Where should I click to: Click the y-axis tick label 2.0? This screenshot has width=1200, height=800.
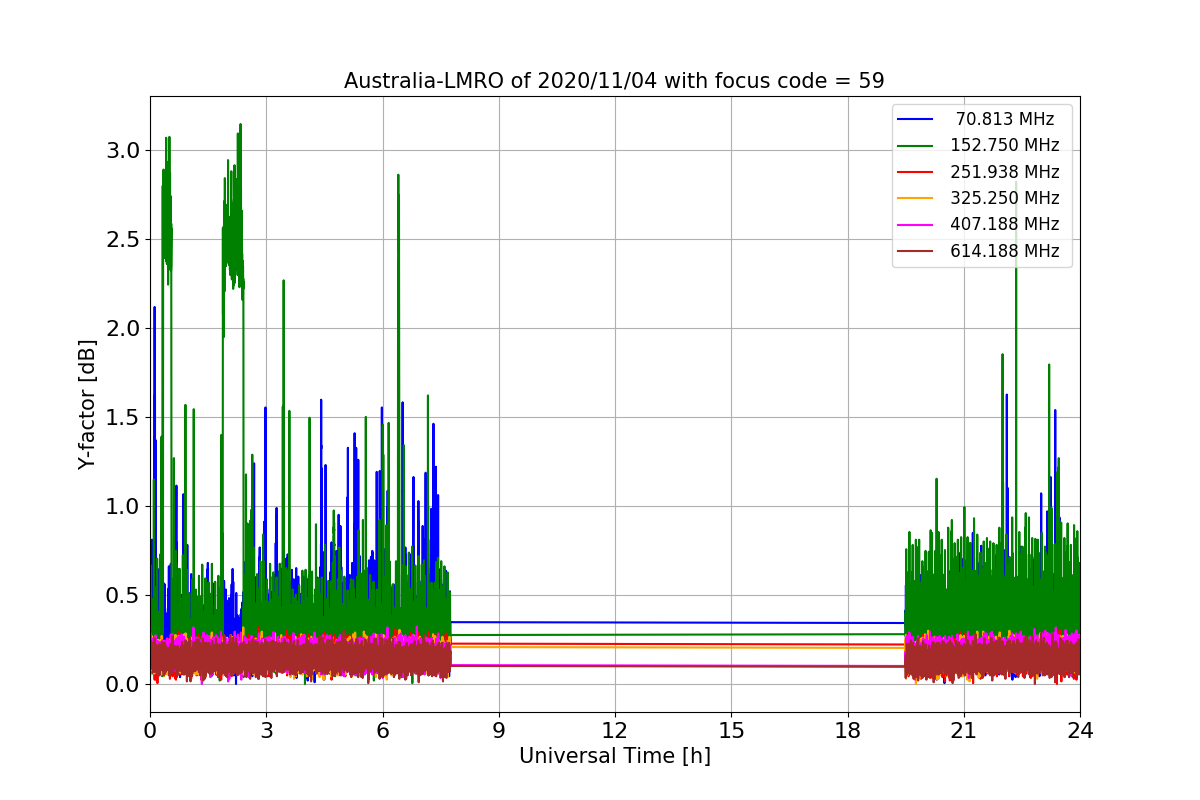click(124, 328)
